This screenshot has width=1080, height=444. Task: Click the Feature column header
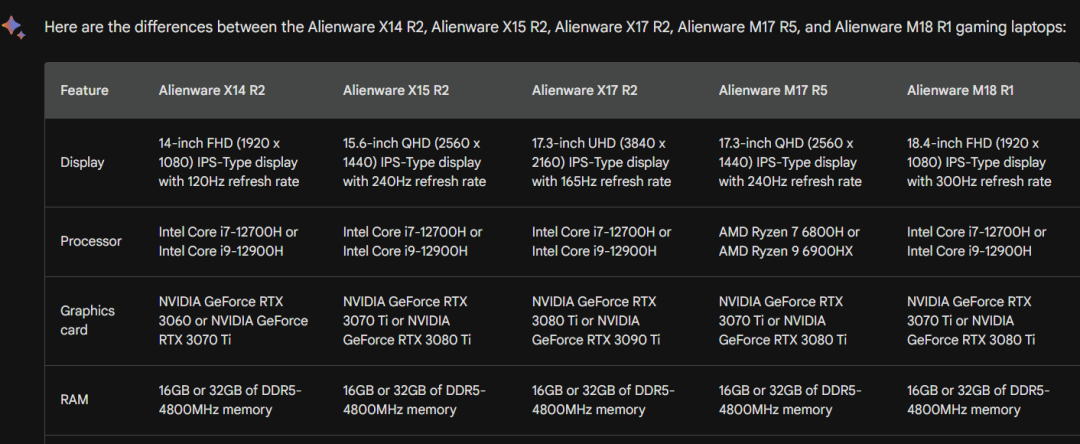(84, 90)
